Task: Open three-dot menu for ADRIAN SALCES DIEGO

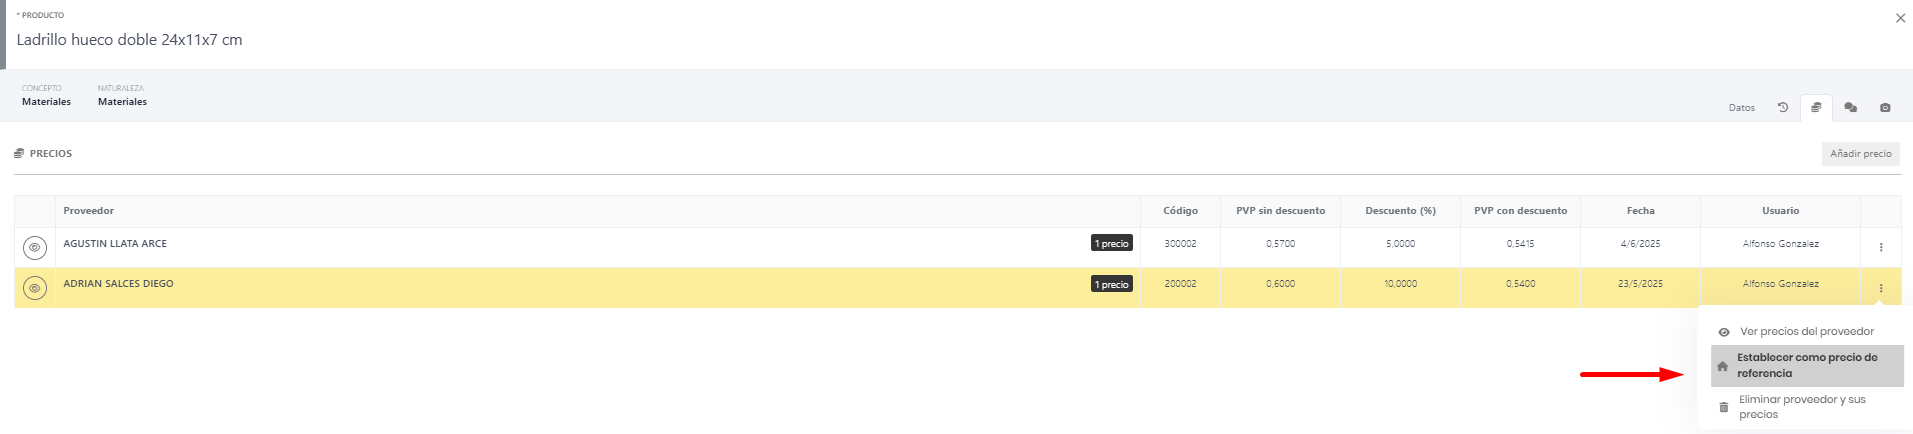Action: (1880, 288)
